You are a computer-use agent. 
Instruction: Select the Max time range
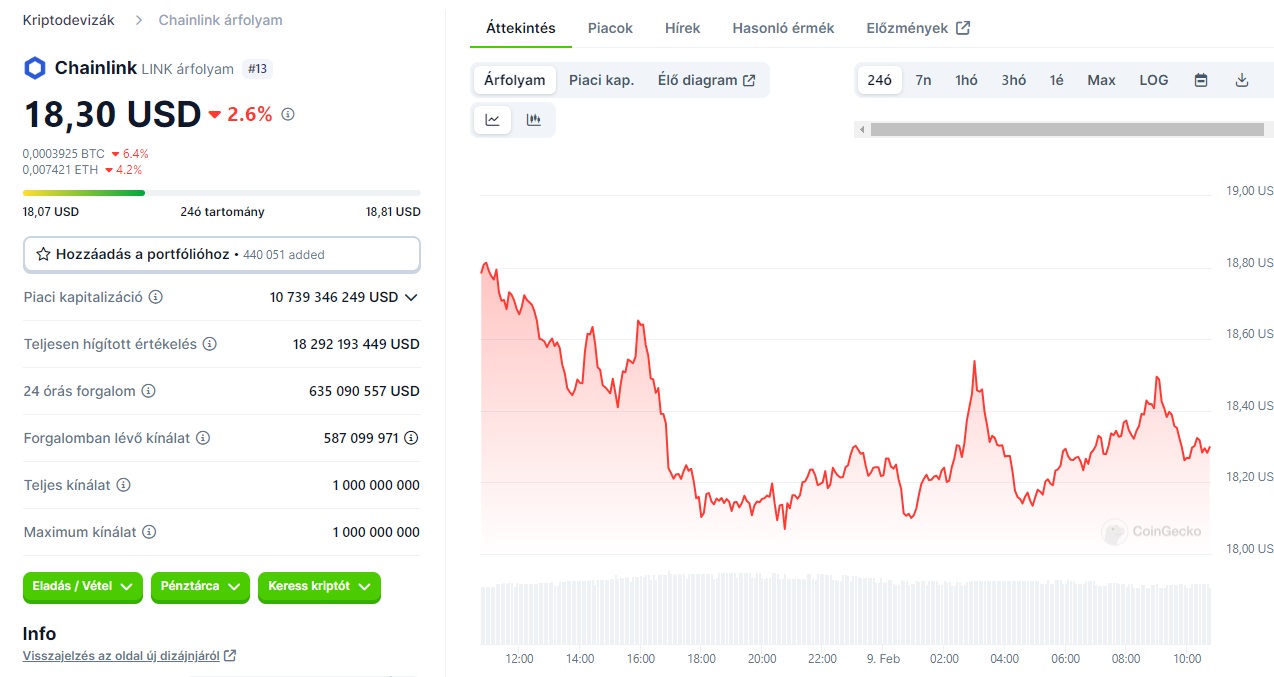pyautogui.click(x=1101, y=80)
